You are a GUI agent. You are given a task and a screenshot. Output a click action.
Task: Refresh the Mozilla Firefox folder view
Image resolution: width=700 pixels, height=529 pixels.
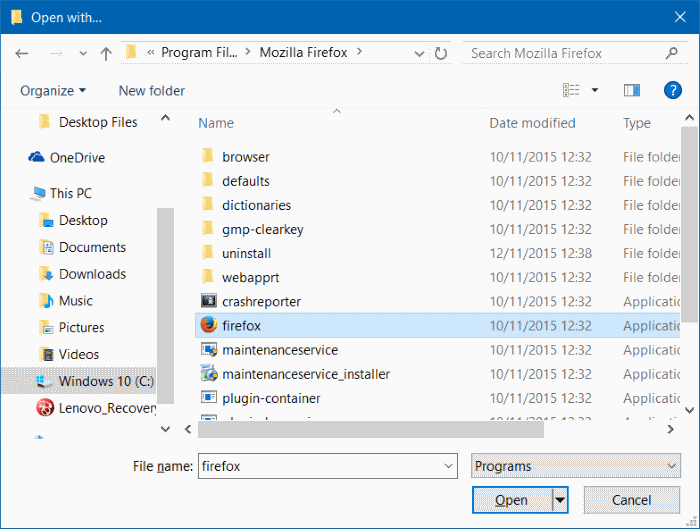coord(441,54)
